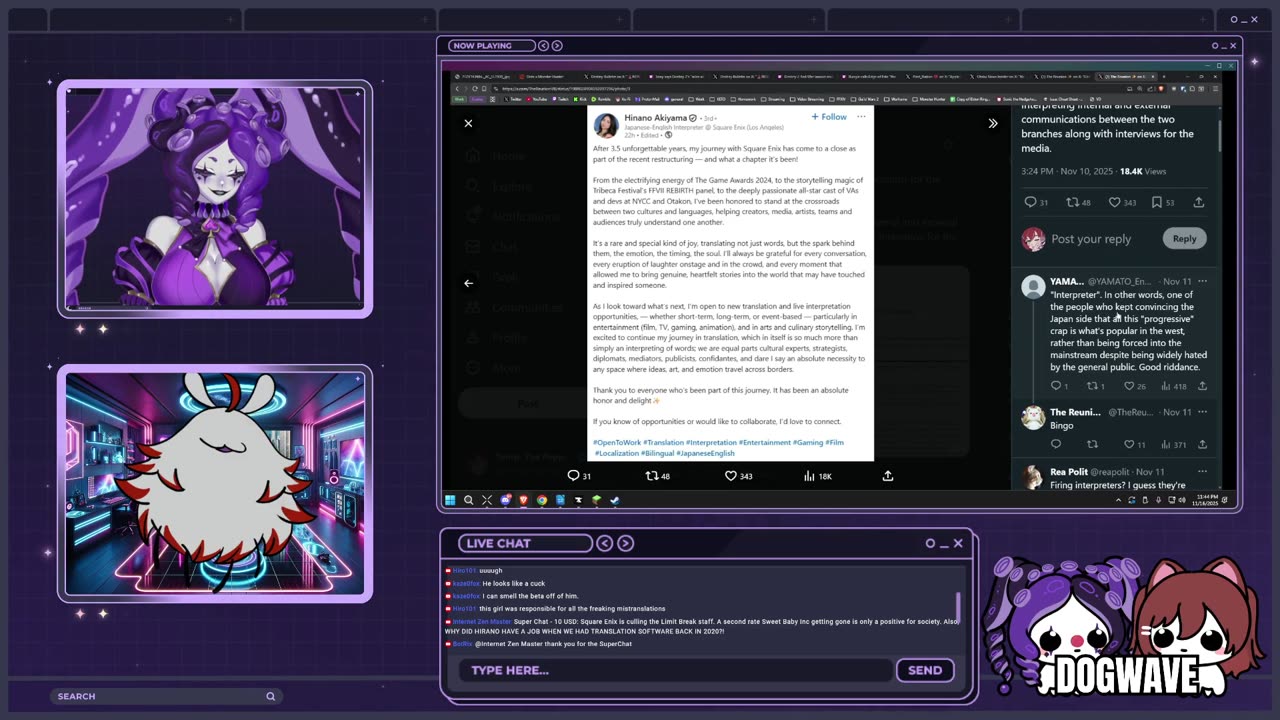Reply to The Reunion's 'Bingo' comment

(1055, 444)
